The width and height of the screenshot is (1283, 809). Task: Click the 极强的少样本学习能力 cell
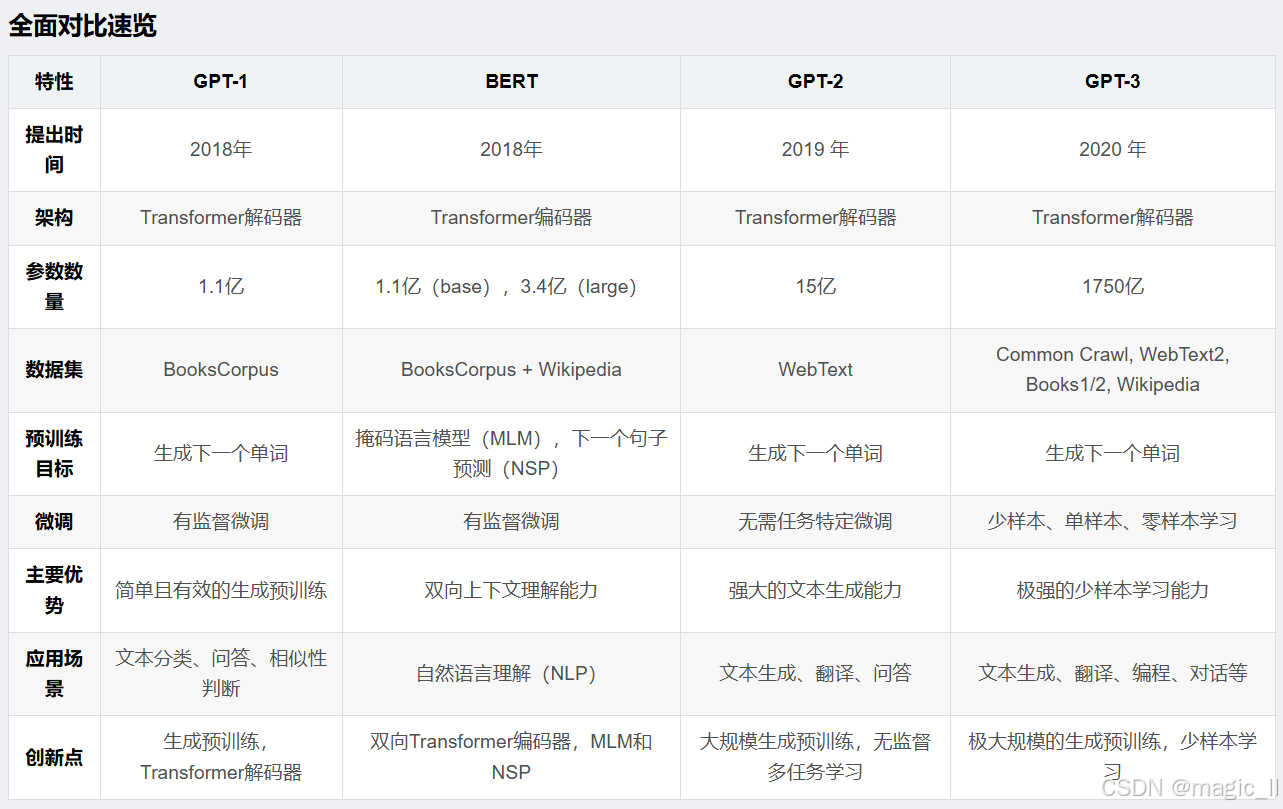1113,591
